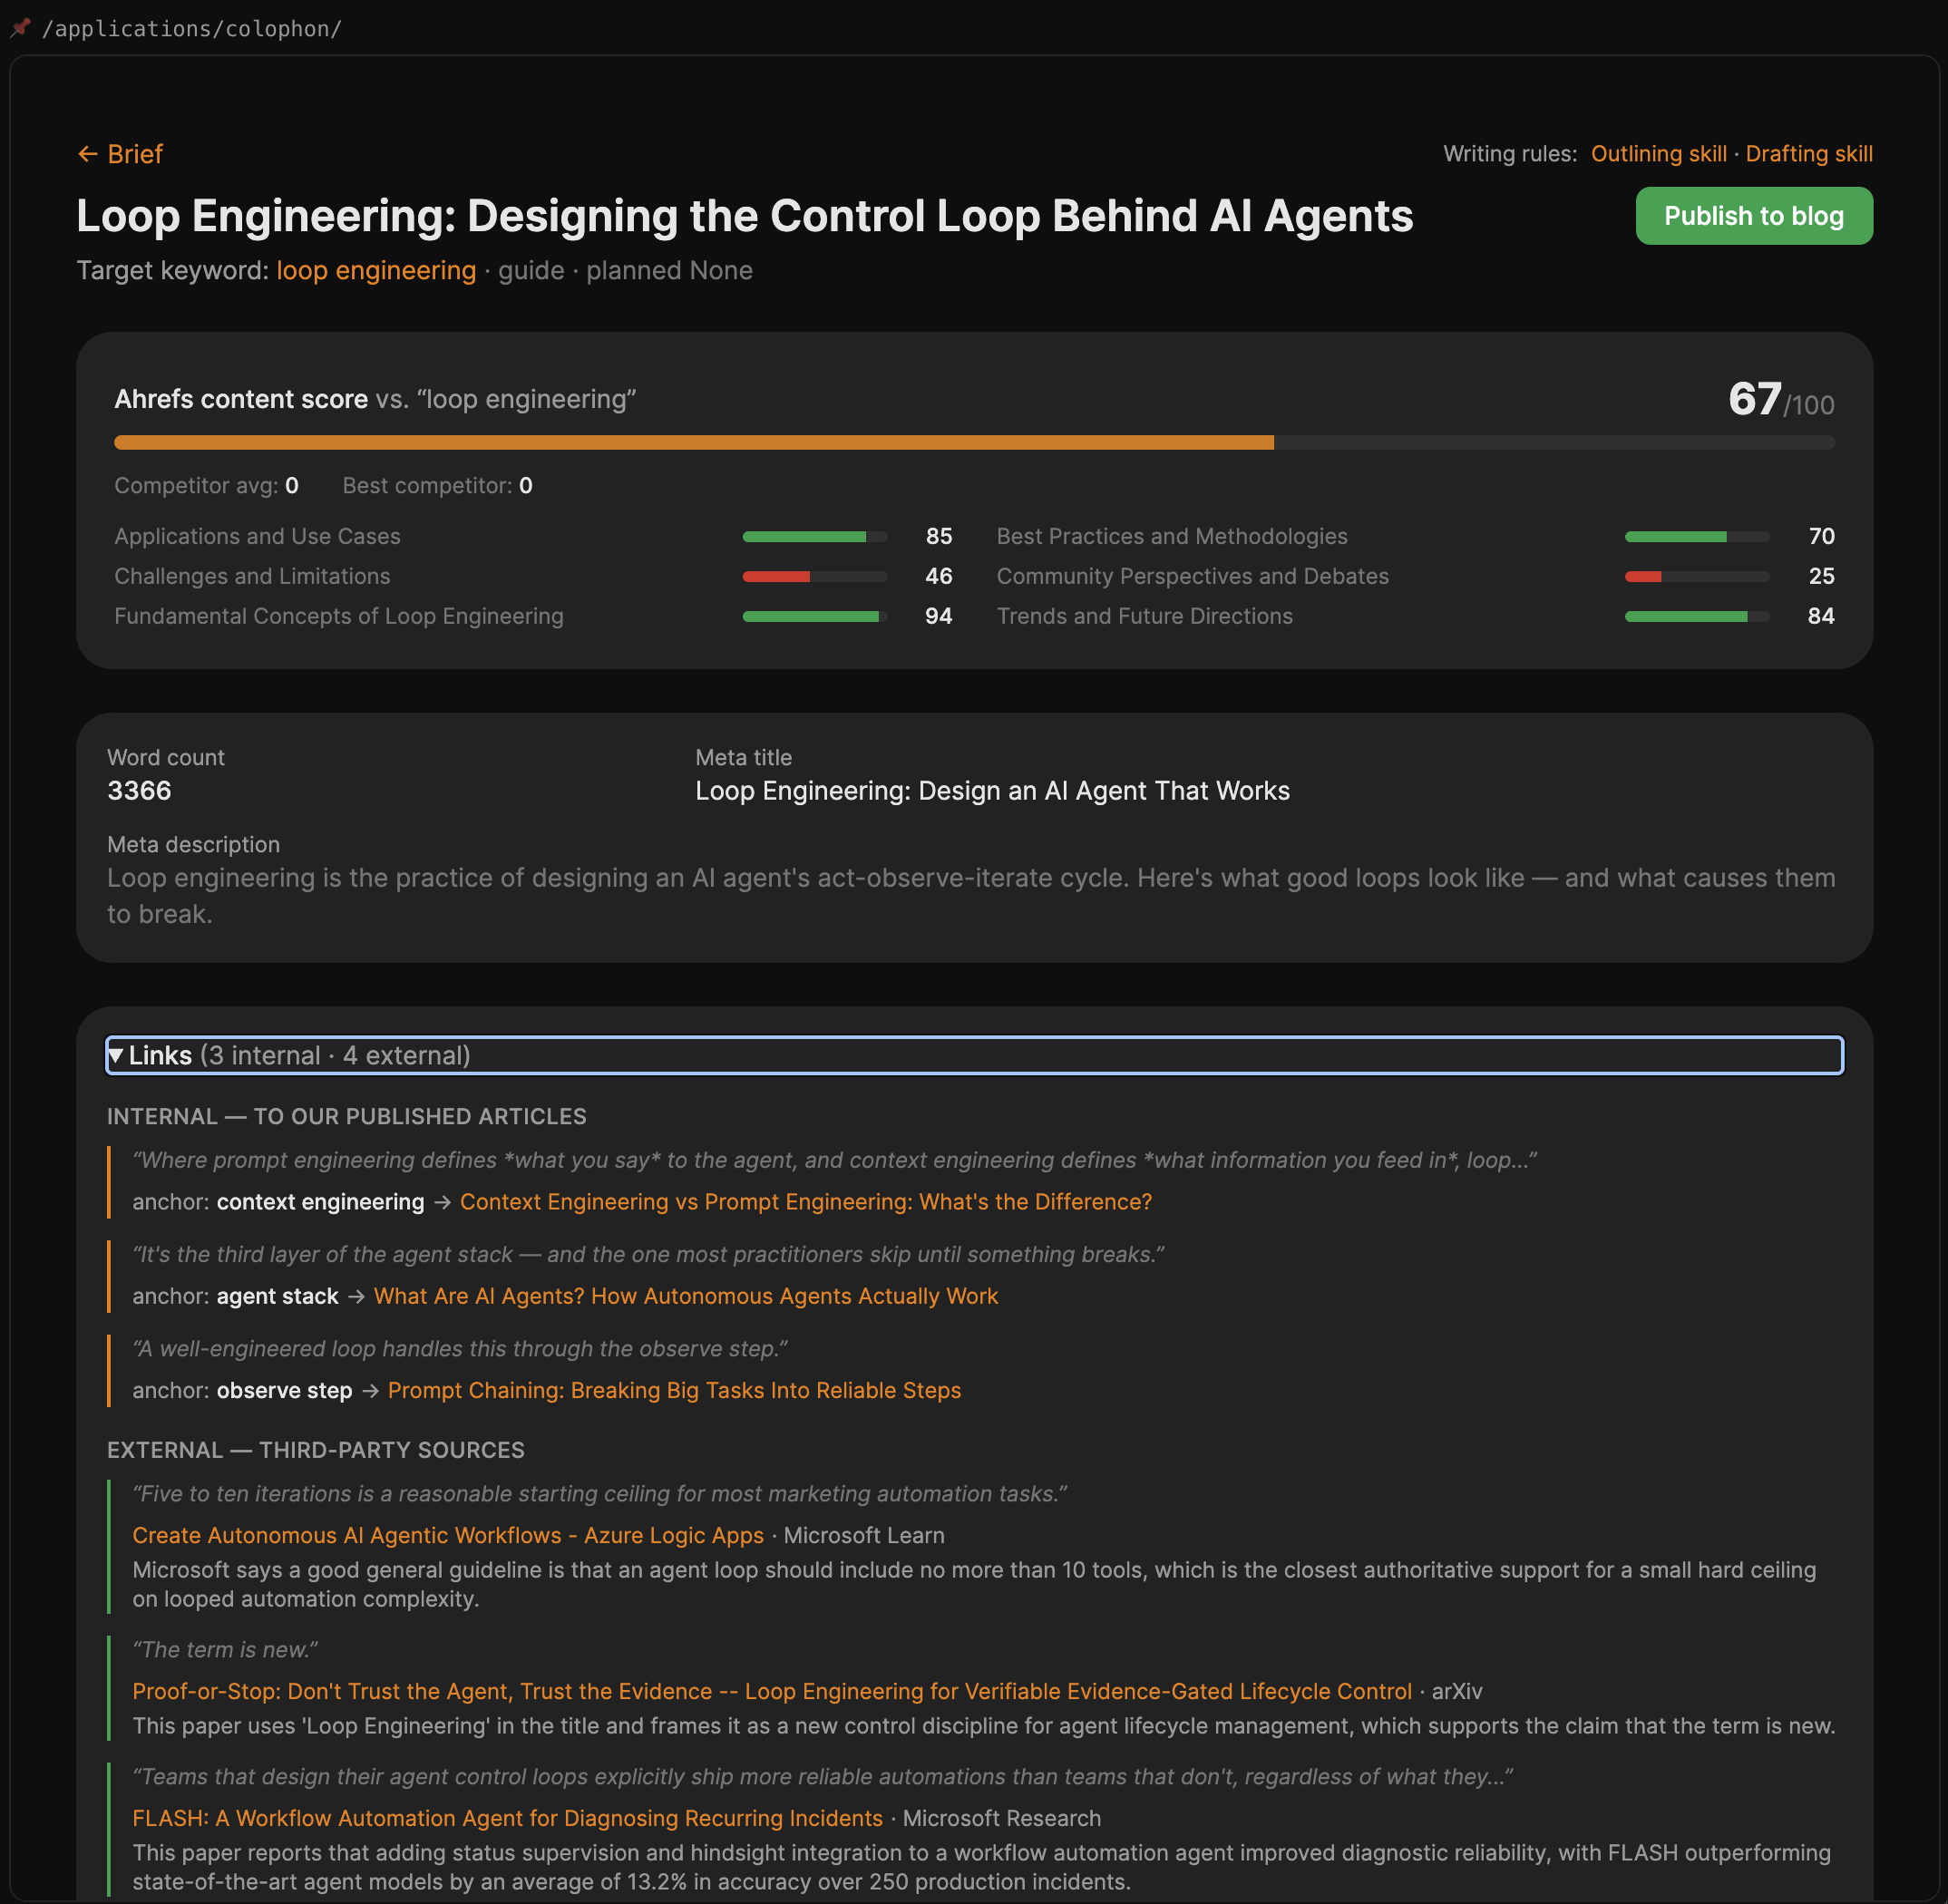The height and width of the screenshot is (1904, 1948).
Task: Click the INTERNAL — TO OUR PUBLISHED ARTICLES heading
Action: point(346,1116)
